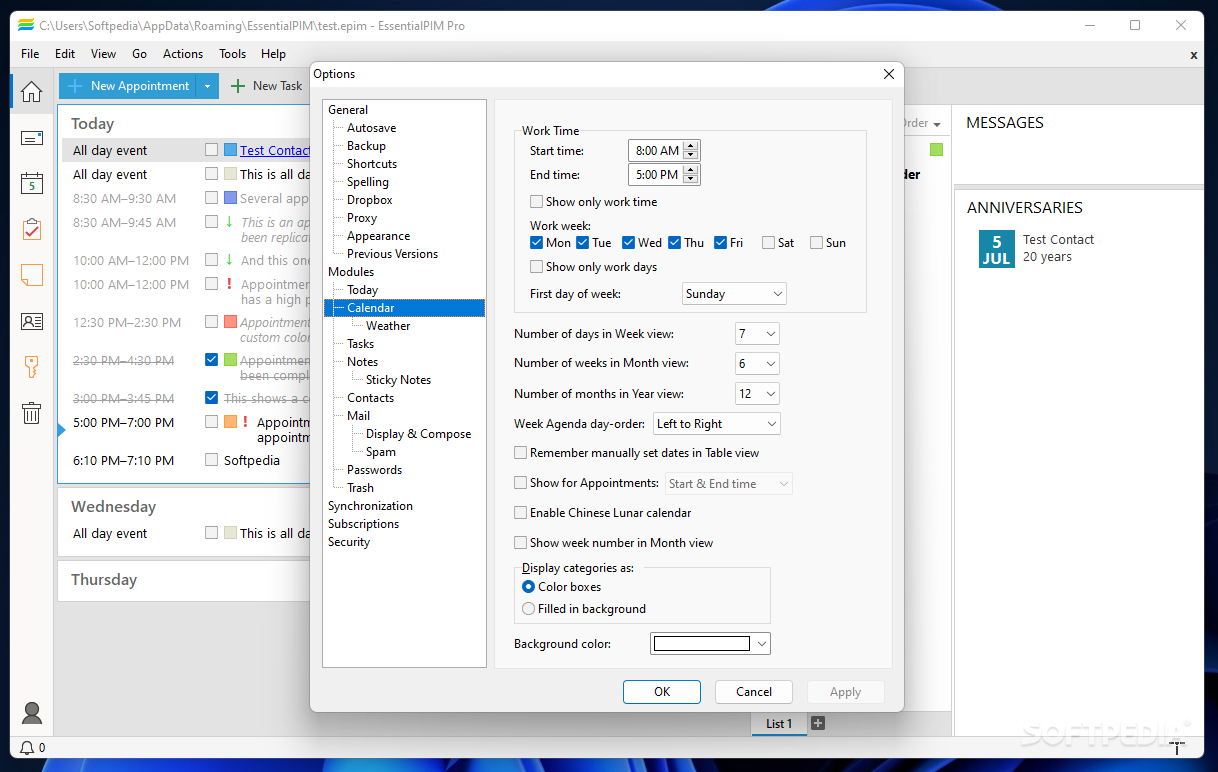The height and width of the screenshot is (772, 1218).
Task: Click the New Task plus icon
Action: click(238, 86)
